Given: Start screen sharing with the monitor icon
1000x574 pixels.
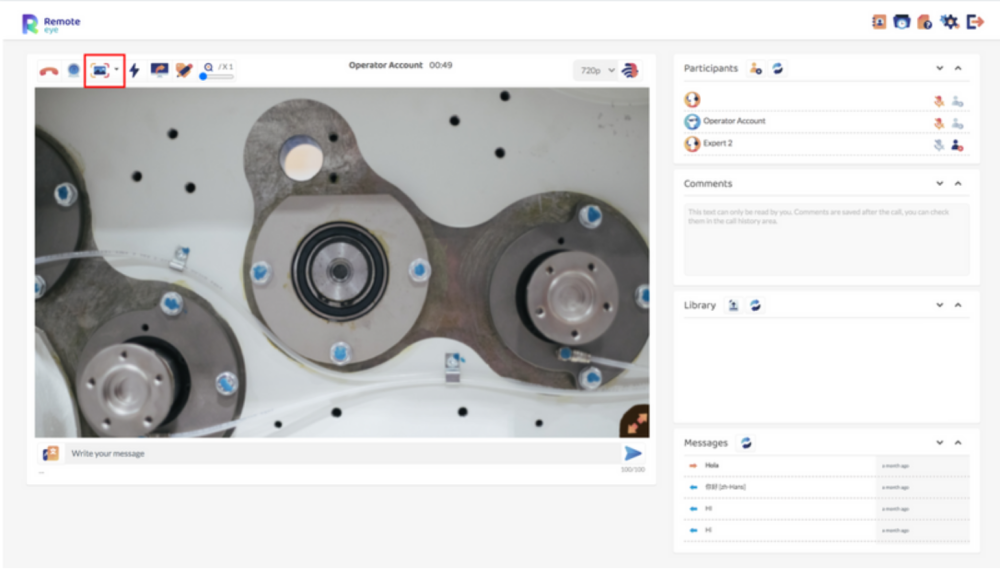Looking at the screenshot, I should [159, 70].
